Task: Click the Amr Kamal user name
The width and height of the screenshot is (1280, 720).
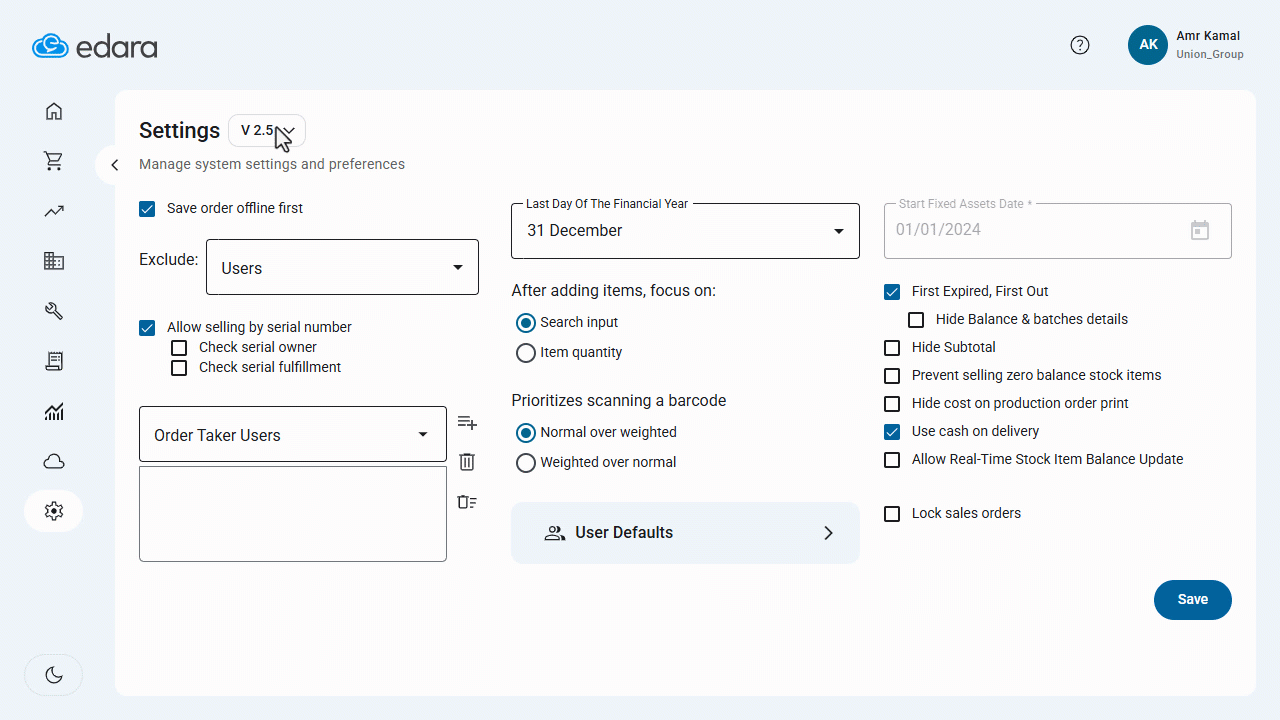Action: (x=1208, y=36)
